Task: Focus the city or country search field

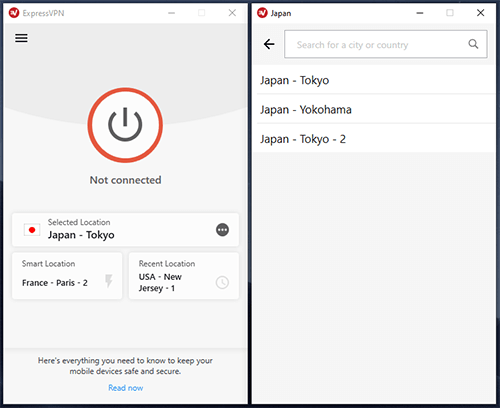Action: tap(386, 44)
